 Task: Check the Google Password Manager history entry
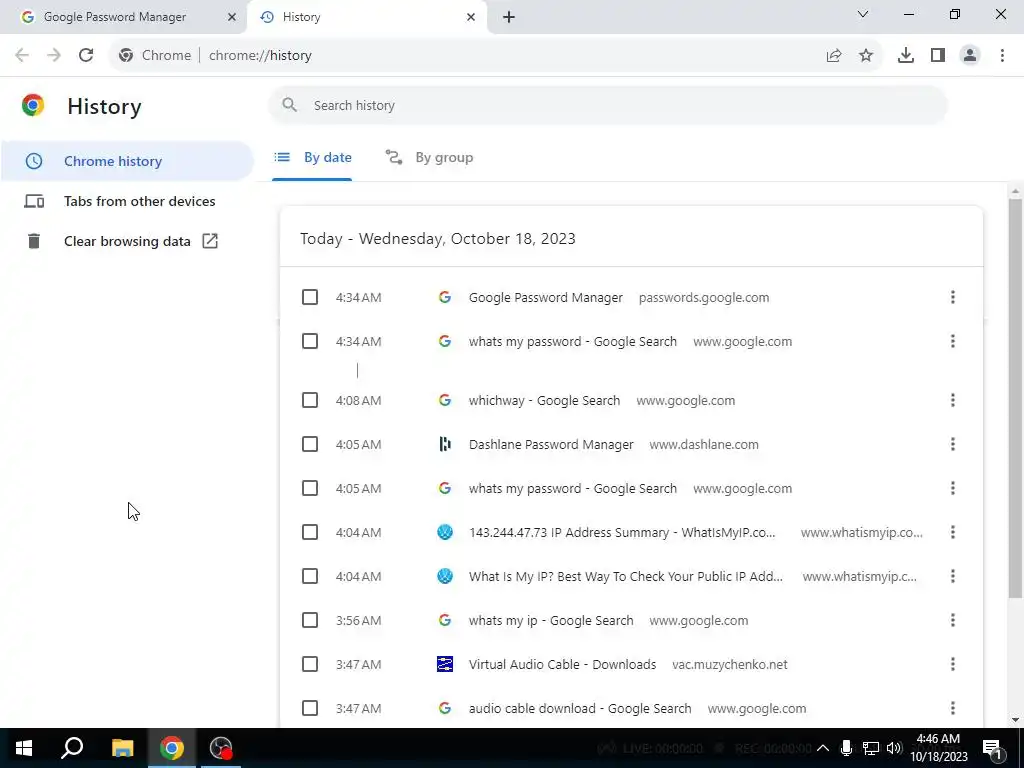tap(310, 297)
